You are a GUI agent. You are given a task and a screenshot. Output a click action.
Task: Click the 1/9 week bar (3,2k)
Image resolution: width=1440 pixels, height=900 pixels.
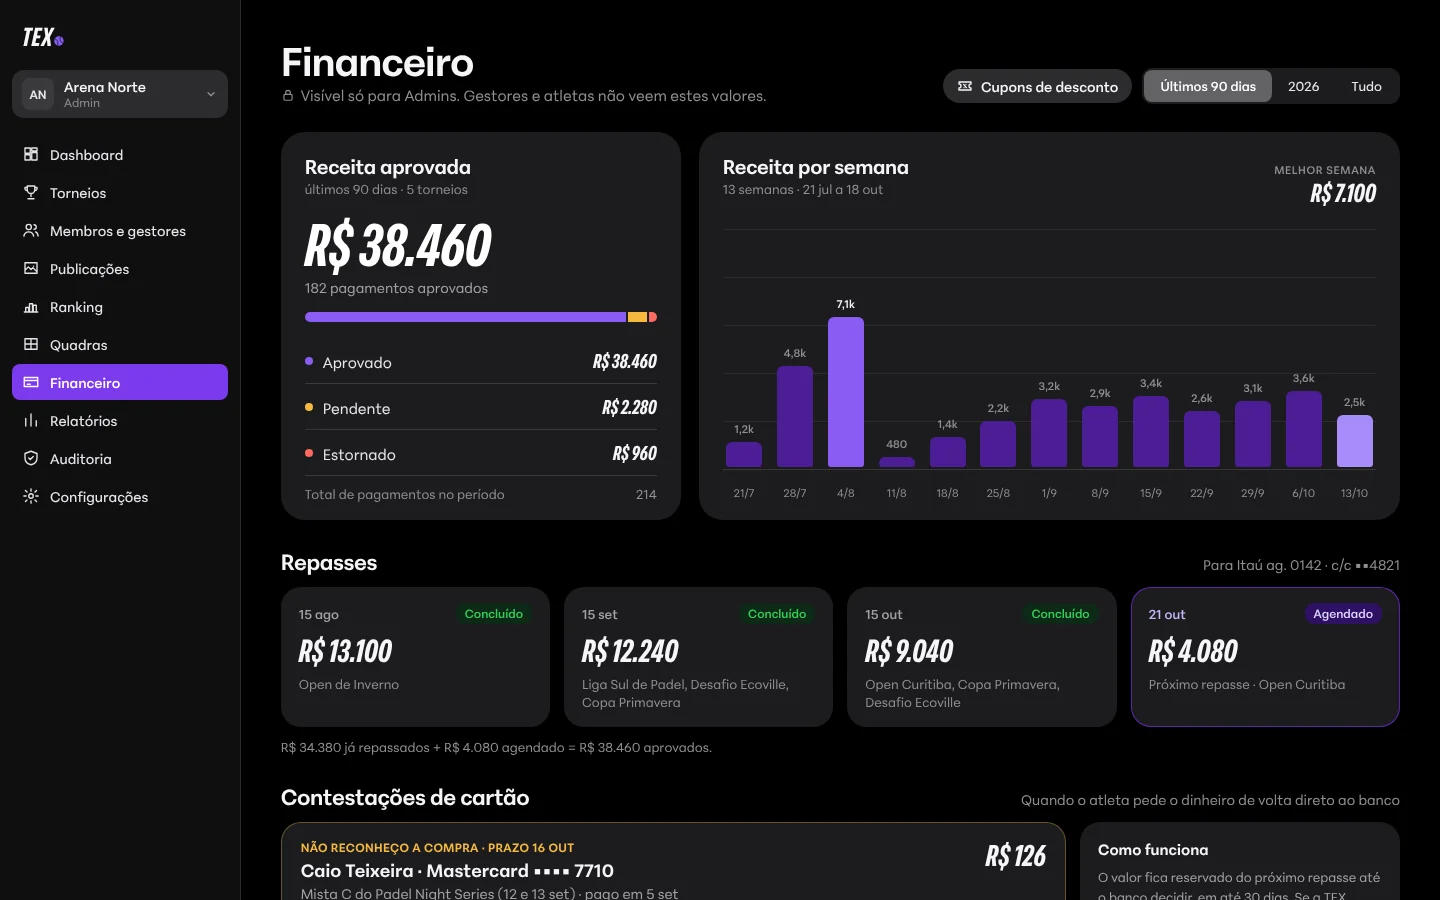click(1049, 433)
